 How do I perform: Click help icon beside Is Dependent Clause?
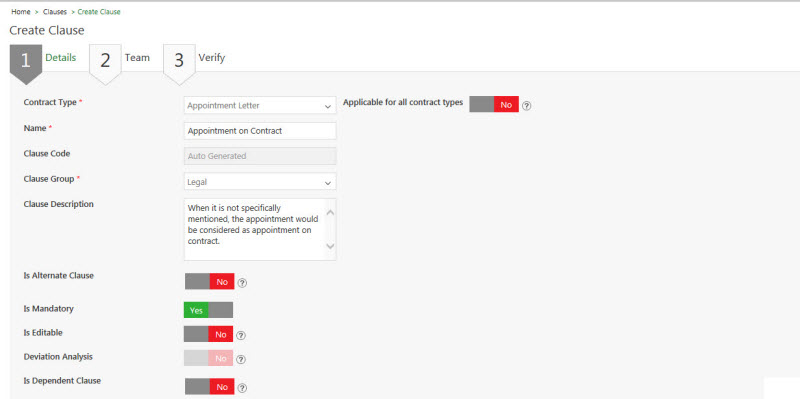[242, 387]
